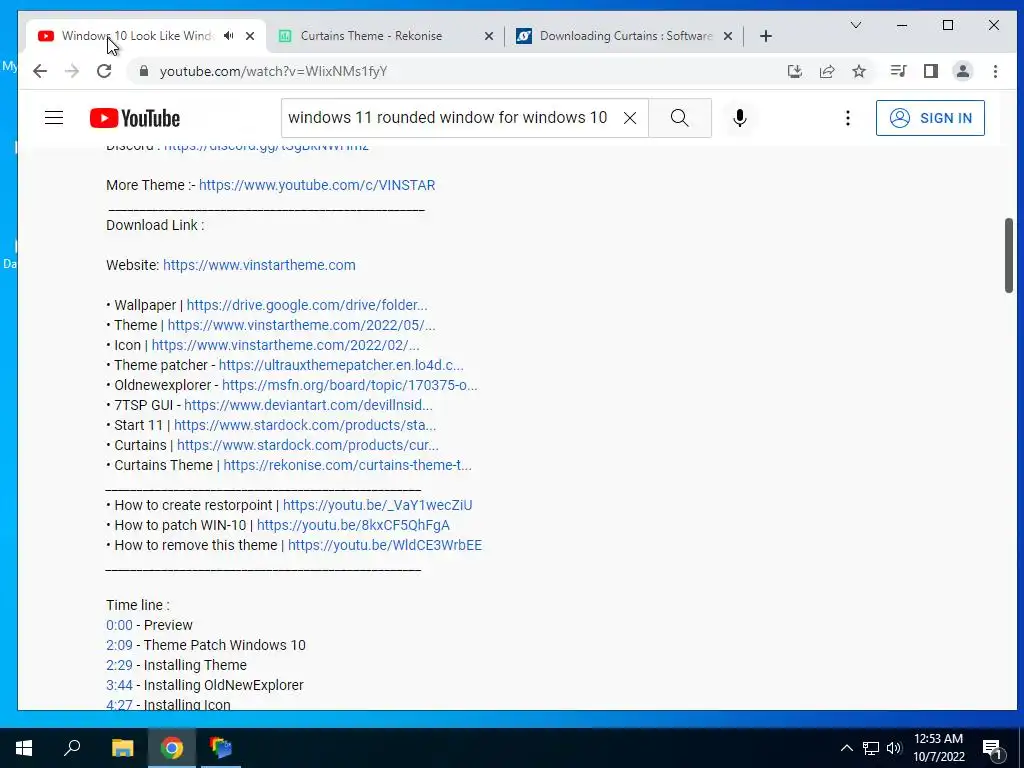Screen dimensions: 1024x768
Task: Close the YouTube tab
Action: point(249,36)
